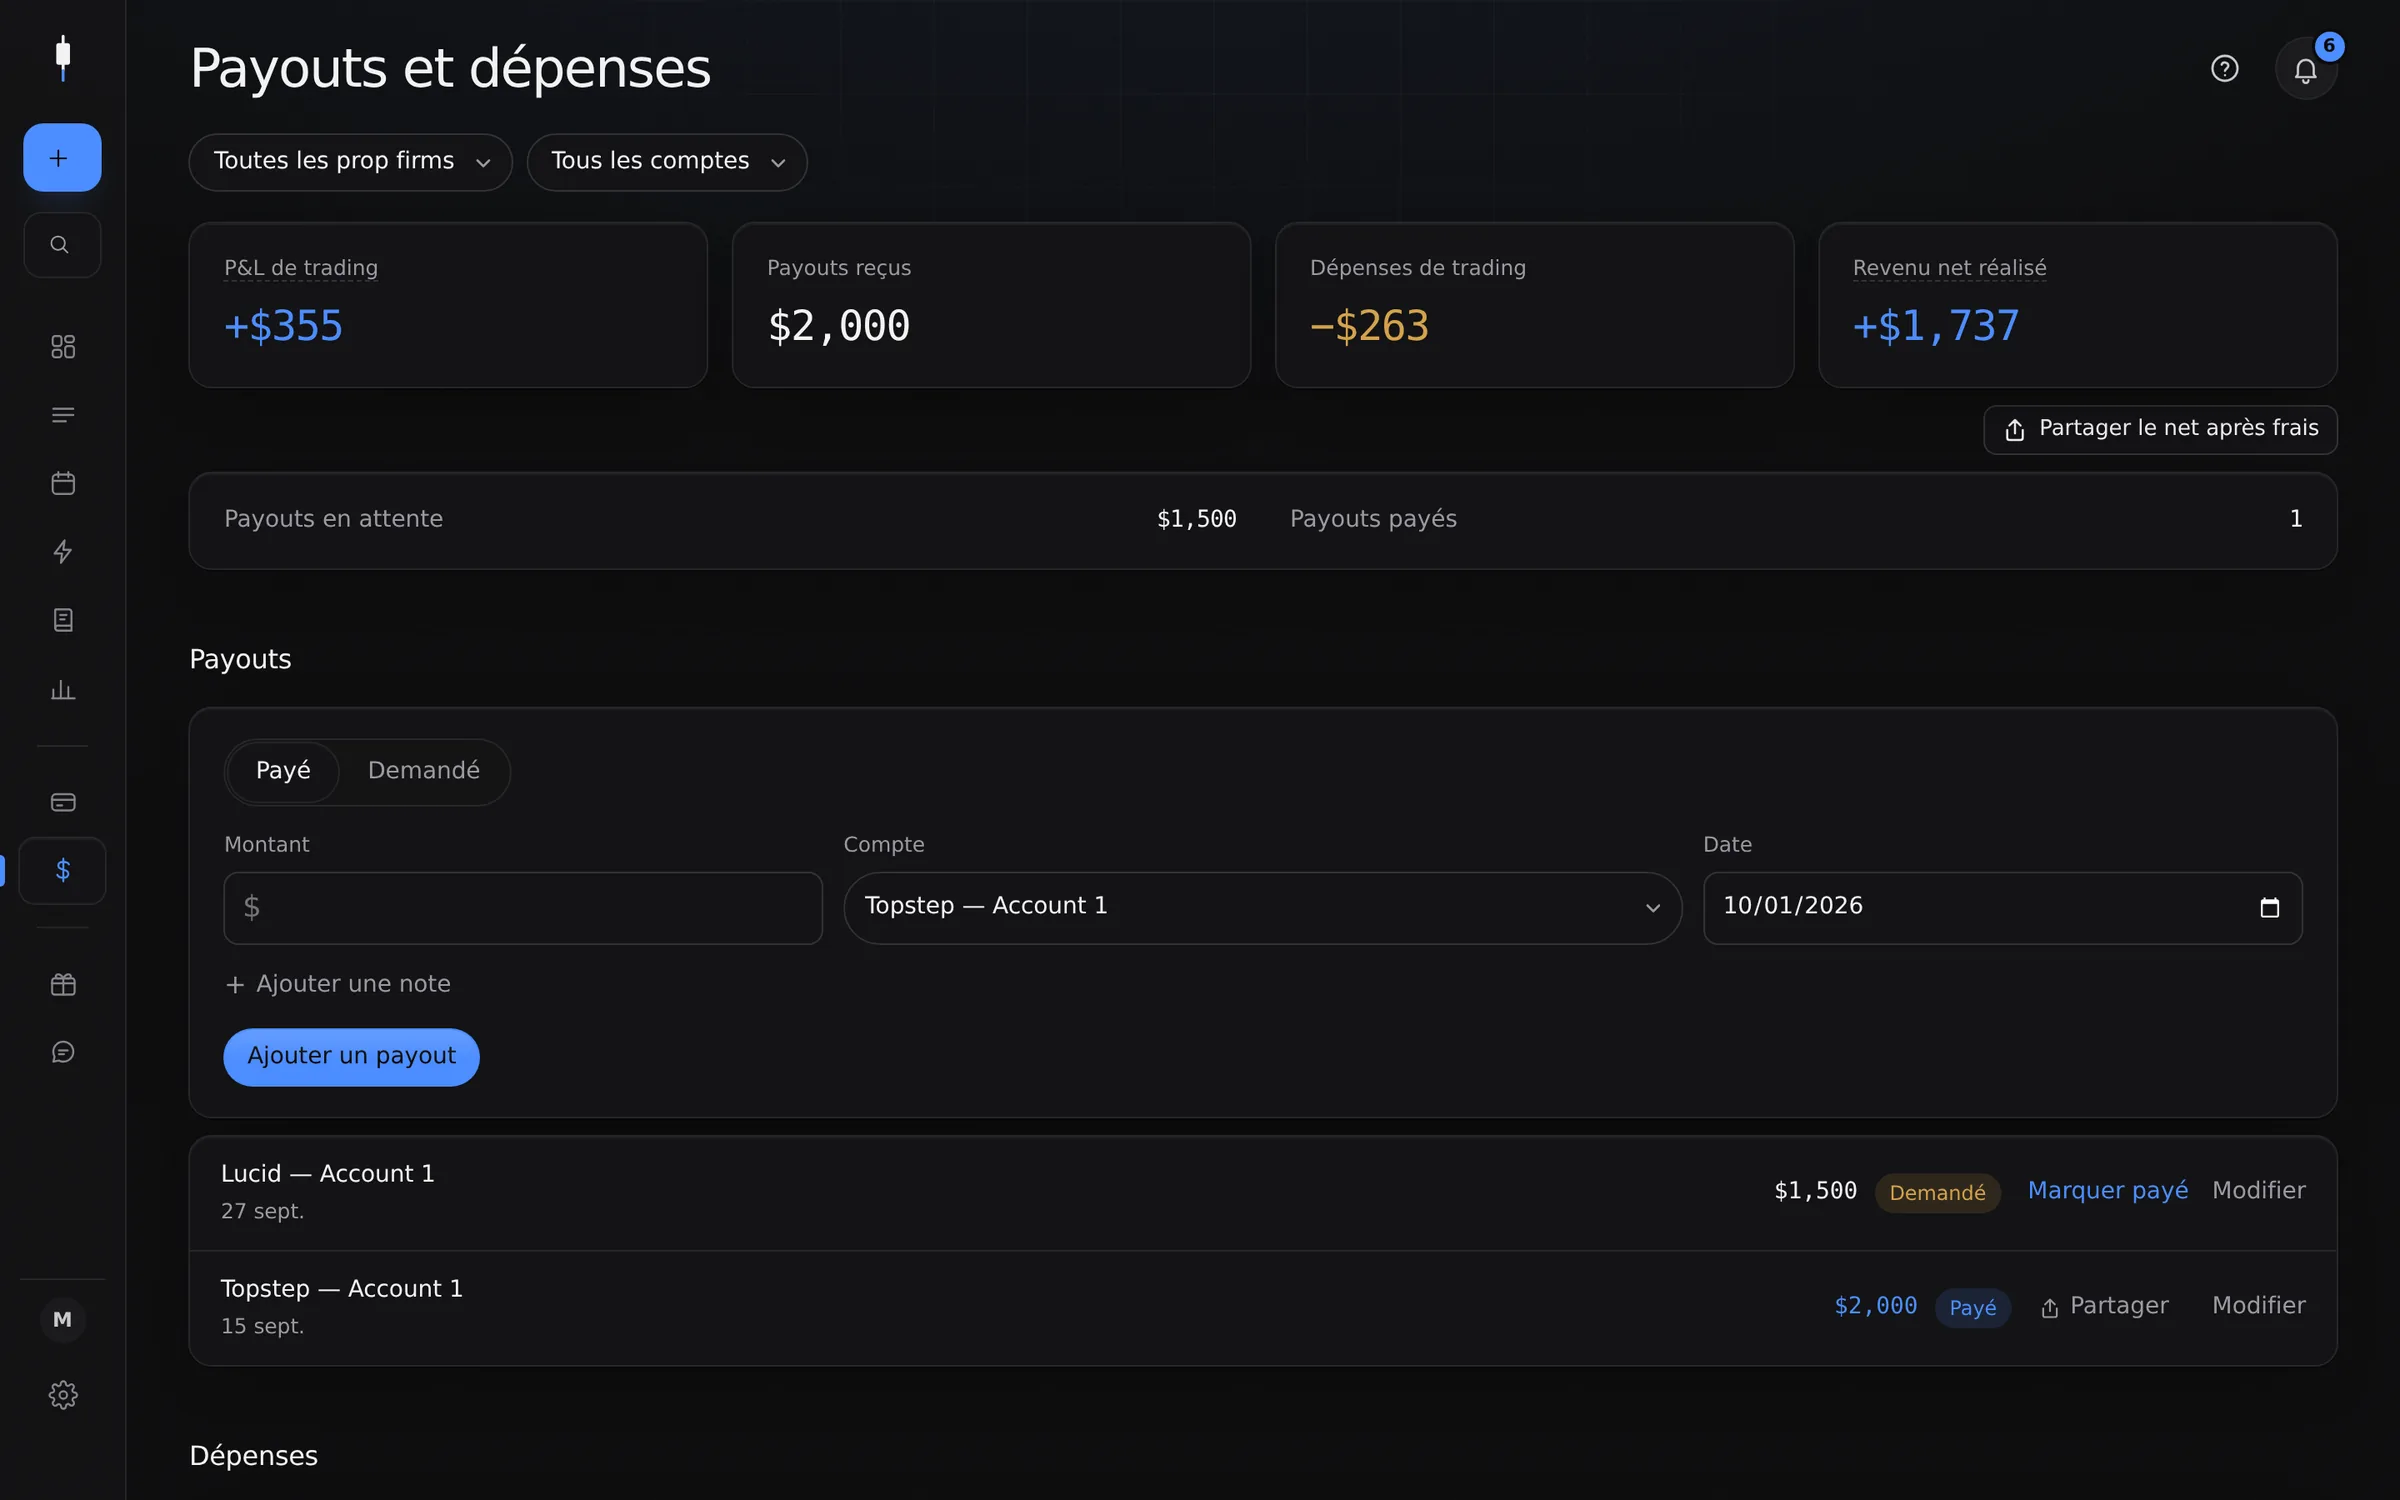Image resolution: width=2400 pixels, height=1500 pixels.
Task: Click the M profile avatar
Action: click(63, 1320)
